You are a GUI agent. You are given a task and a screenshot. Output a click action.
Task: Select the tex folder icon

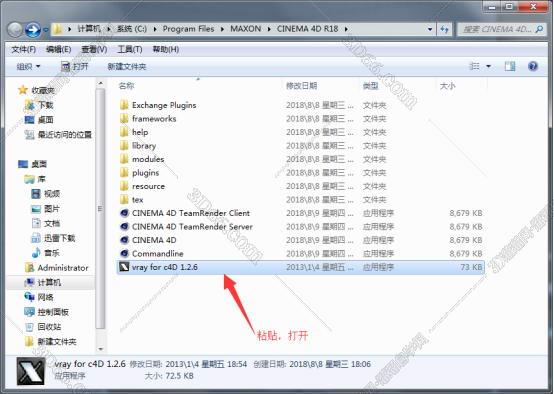coord(124,199)
